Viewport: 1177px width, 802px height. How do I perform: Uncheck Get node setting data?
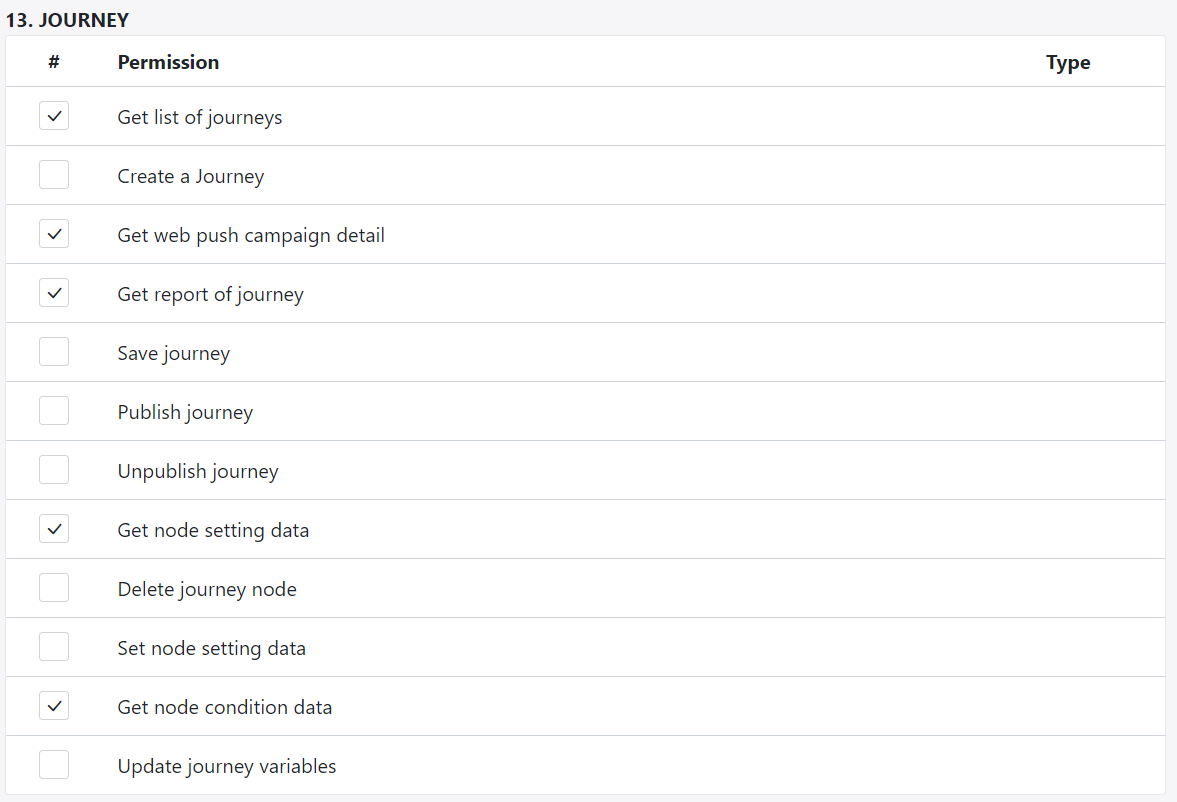(x=54, y=528)
